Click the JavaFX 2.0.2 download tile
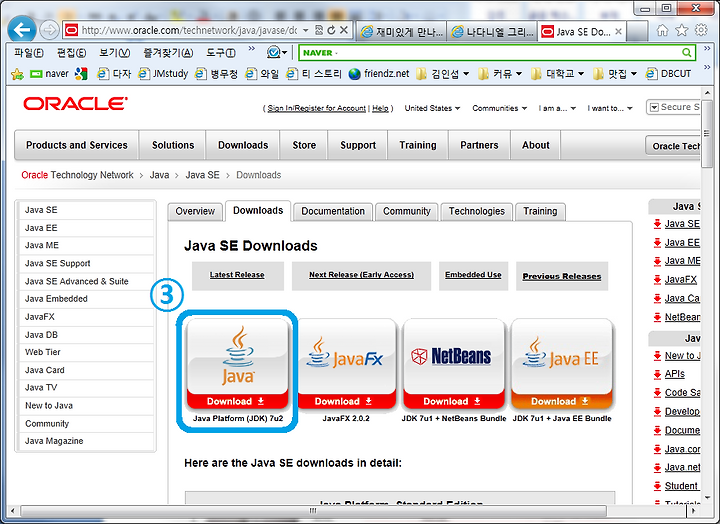Screen dimensions: 720x524 pos(346,364)
